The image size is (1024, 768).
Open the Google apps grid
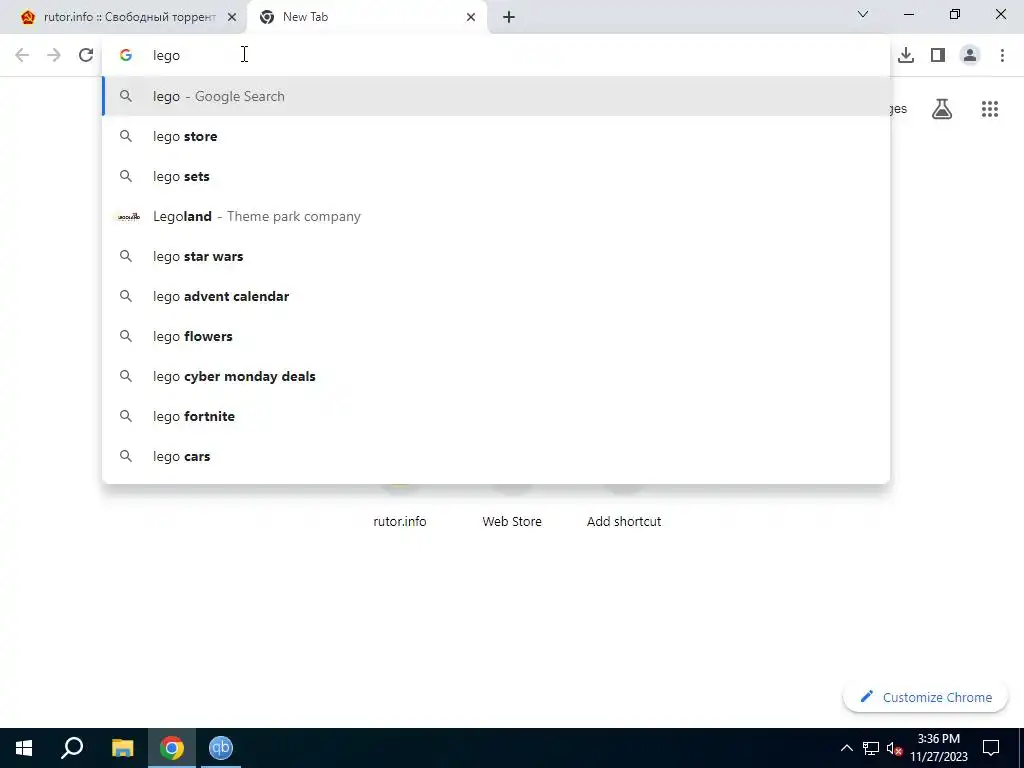coord(989,109)
